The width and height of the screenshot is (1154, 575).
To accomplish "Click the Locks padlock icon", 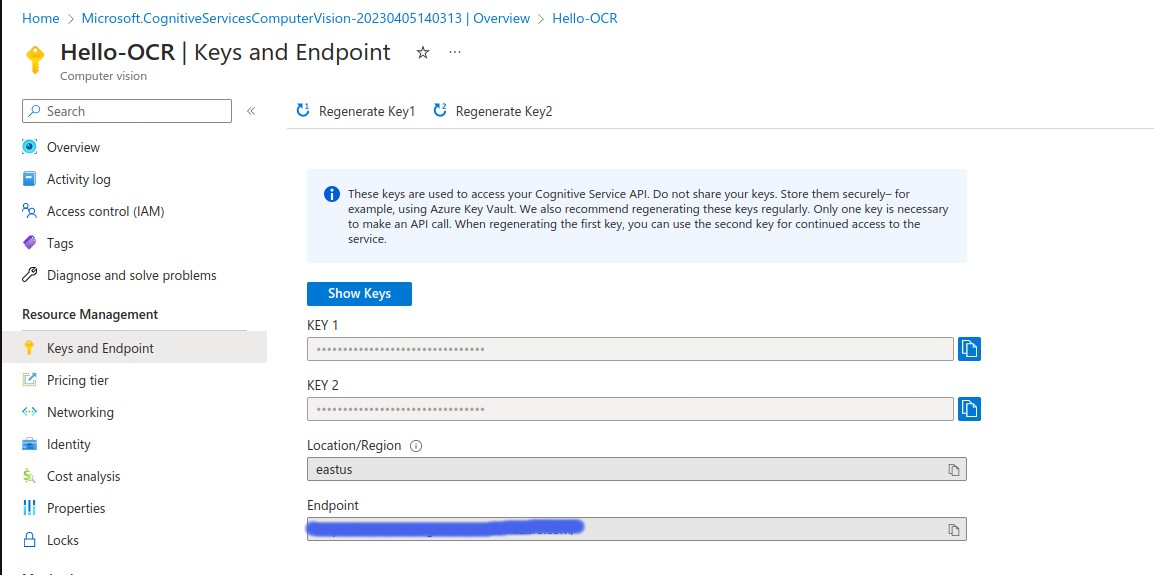I will point(29,540).
